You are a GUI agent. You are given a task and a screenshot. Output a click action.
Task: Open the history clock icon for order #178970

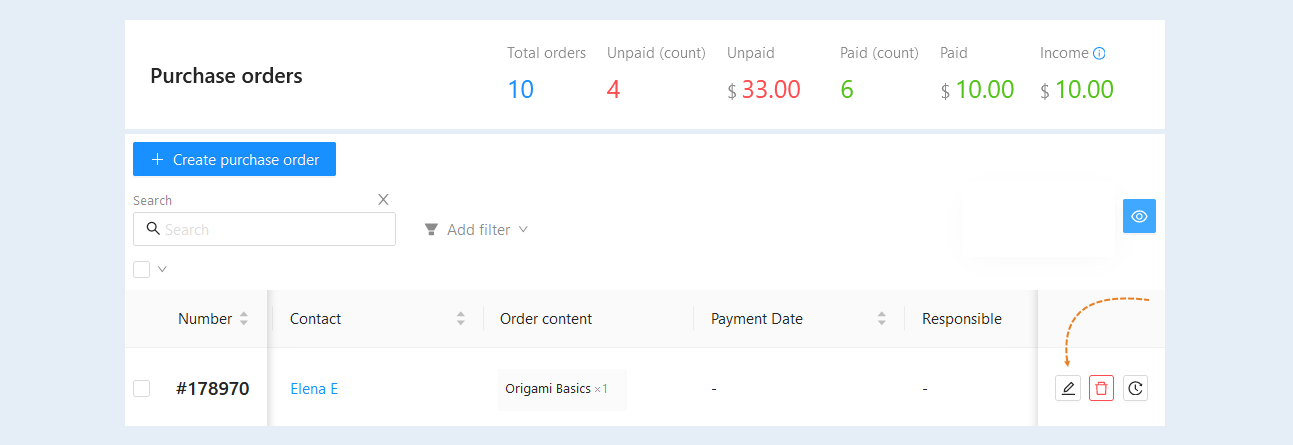pos(1135,388)
